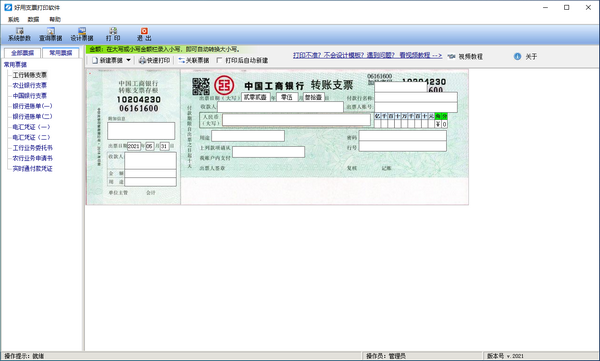Image resolution: width=600 pixels, height=361 pixels.
Task: Open the 视频教程 video tutorial
Action: (x=465, y=57)
